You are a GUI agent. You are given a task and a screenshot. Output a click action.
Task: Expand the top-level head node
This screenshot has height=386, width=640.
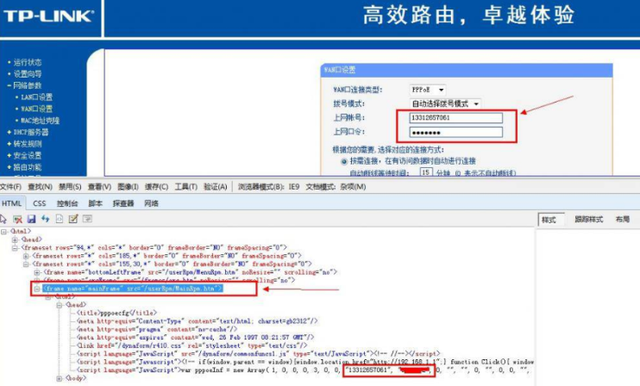tap(15, 240)
